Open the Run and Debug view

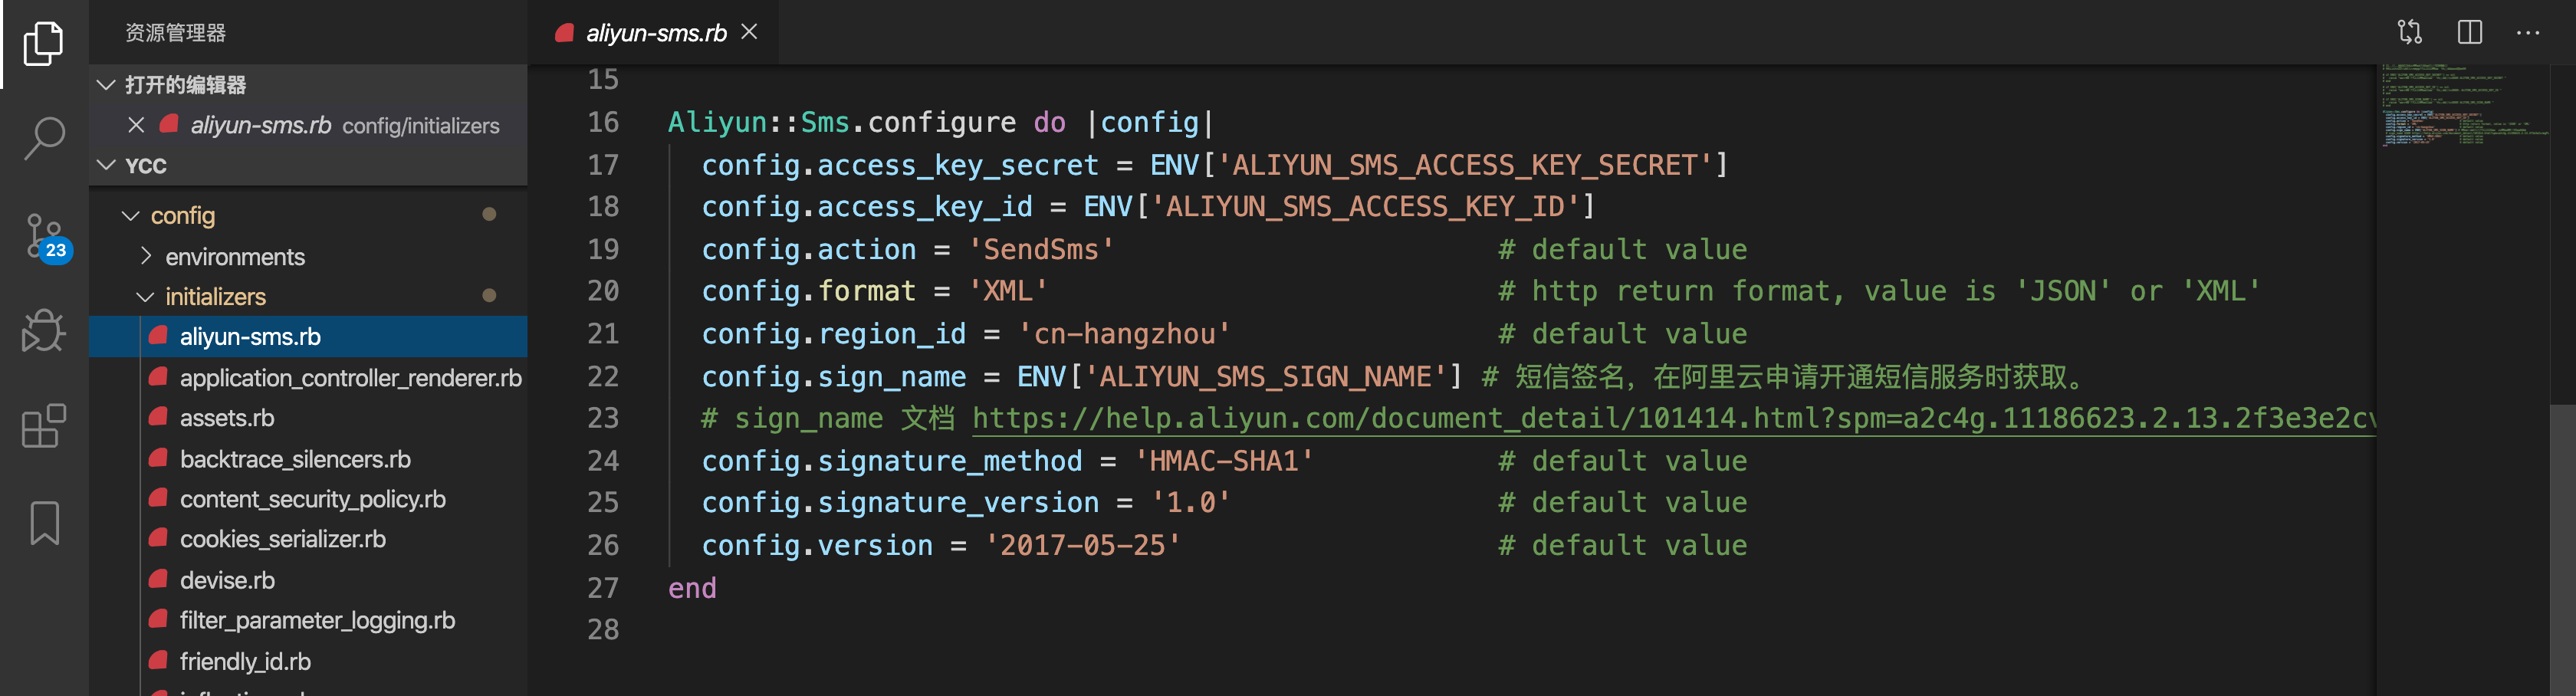pos(43,331)
